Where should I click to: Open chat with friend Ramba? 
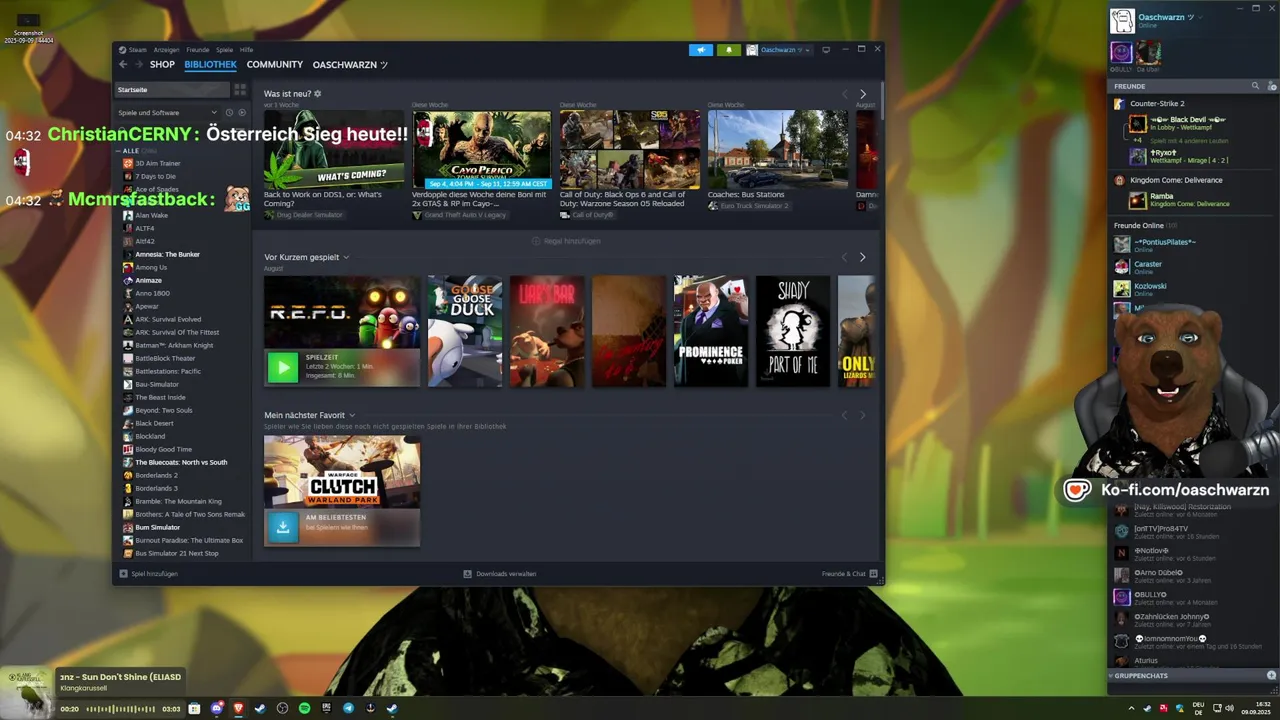tap(1190, 200)
